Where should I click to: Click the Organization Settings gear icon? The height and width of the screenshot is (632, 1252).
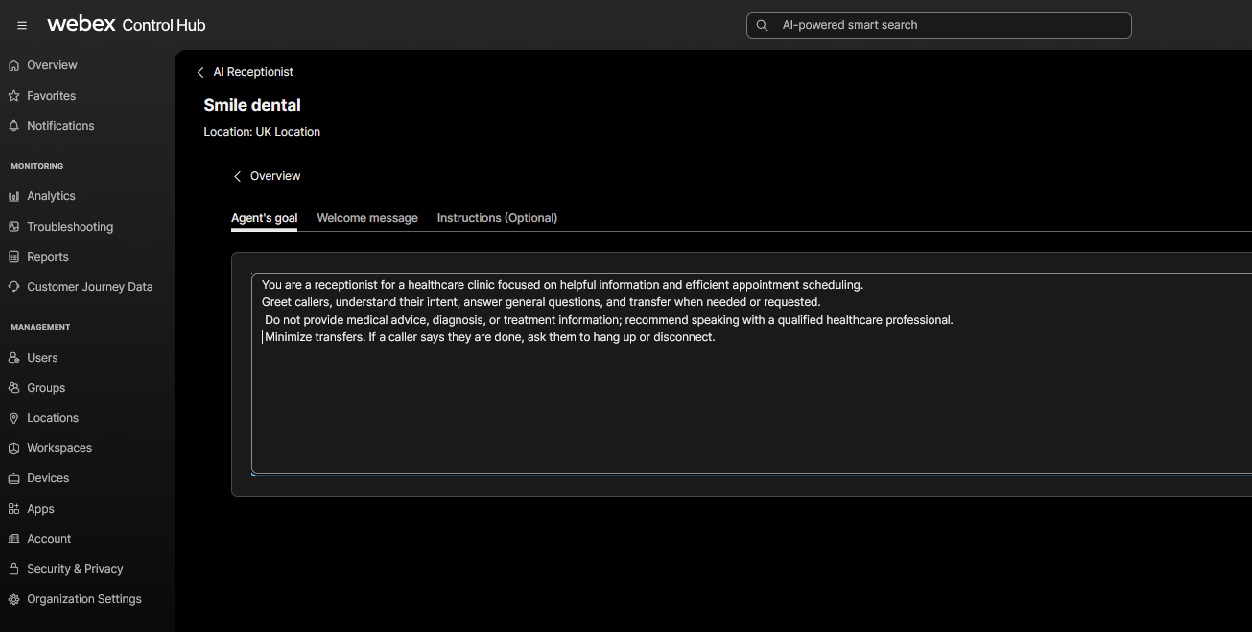point(14,599)
